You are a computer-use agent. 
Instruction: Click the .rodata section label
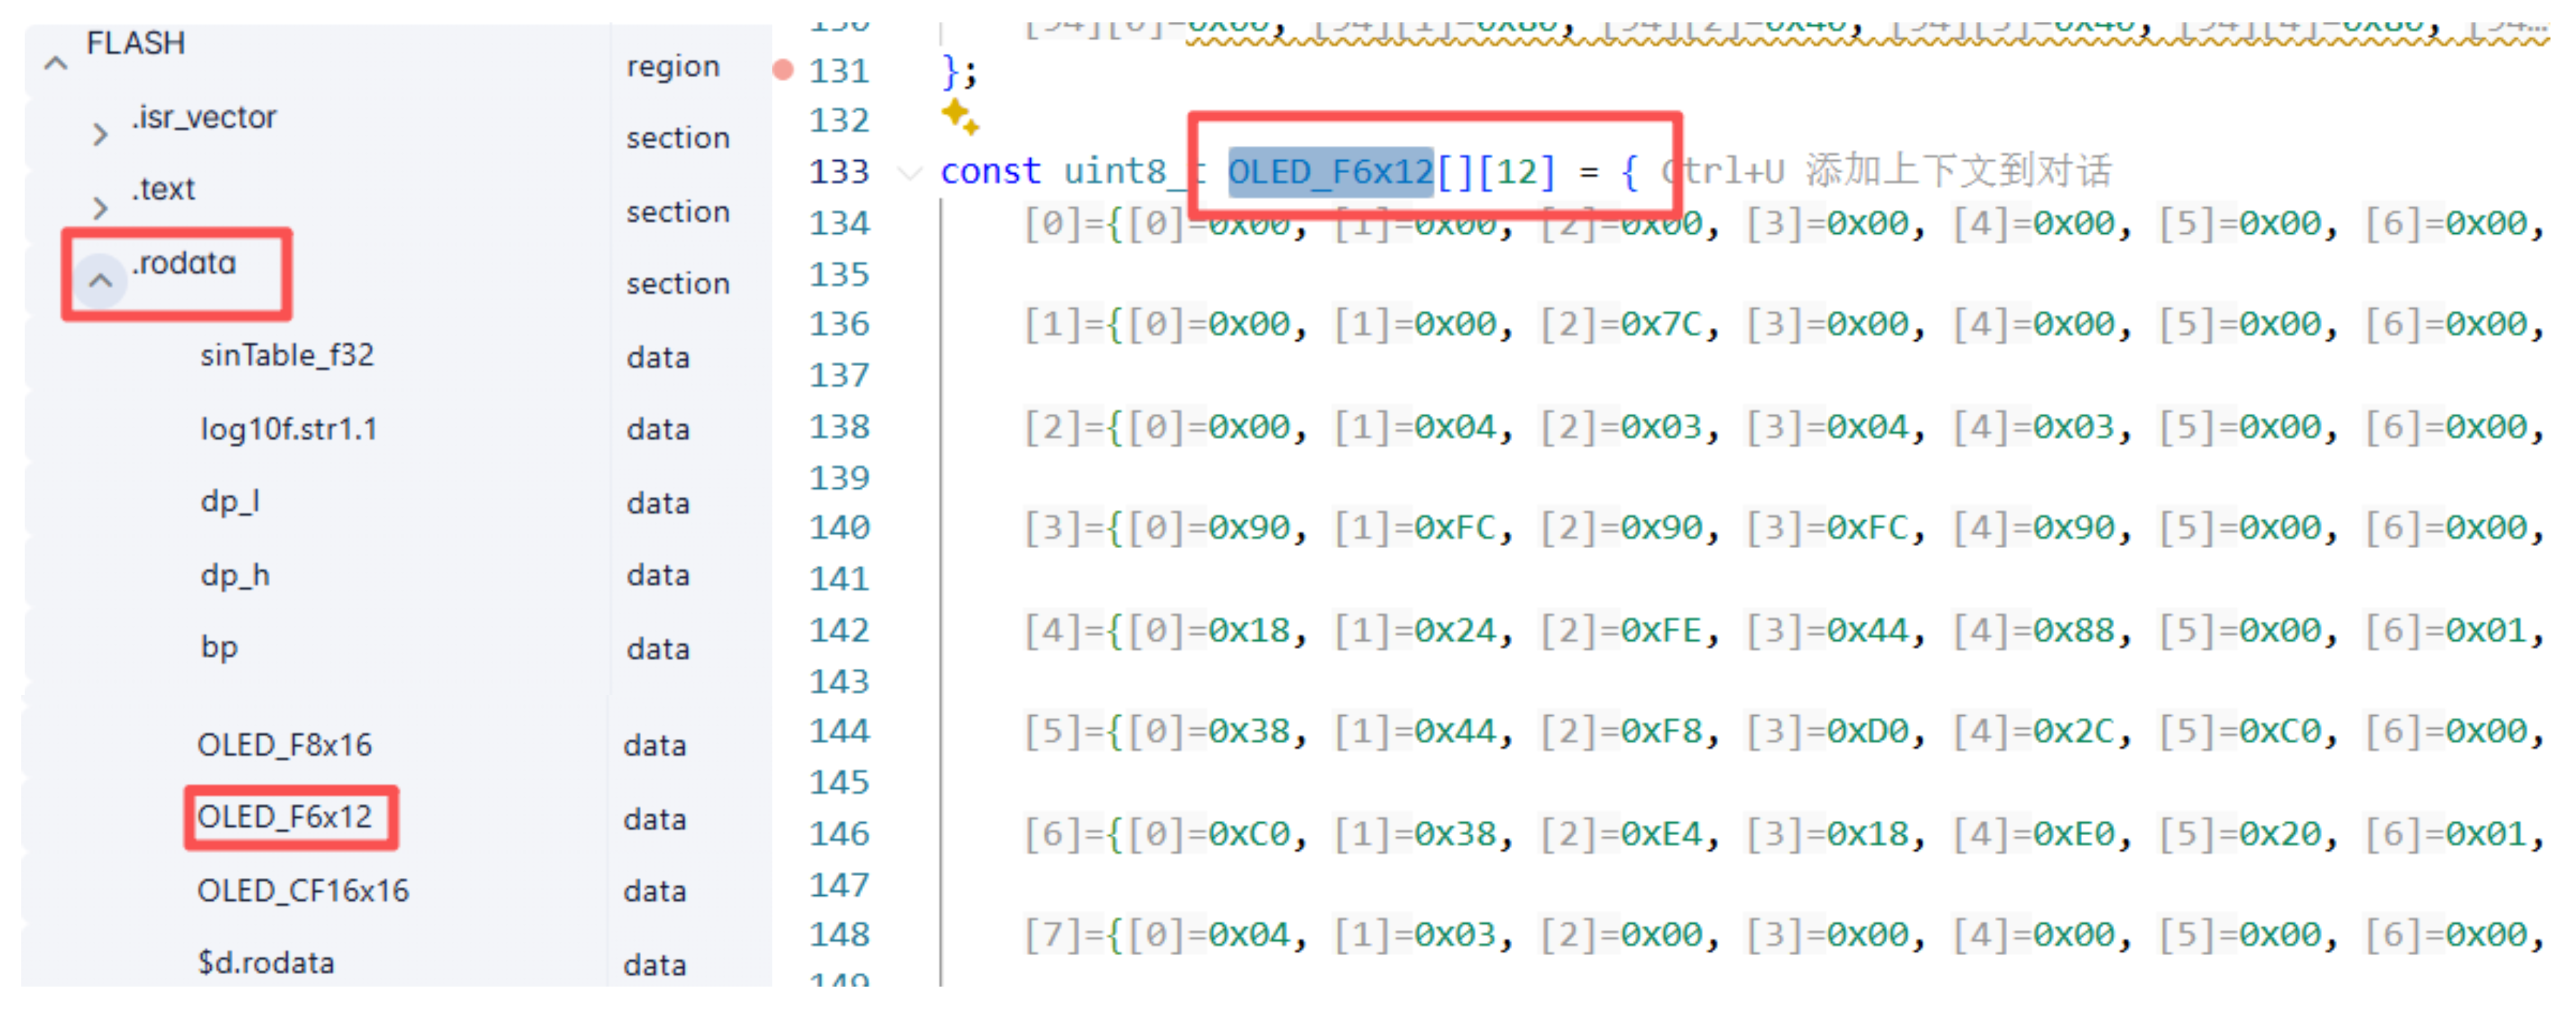click(x=185, y=263)
